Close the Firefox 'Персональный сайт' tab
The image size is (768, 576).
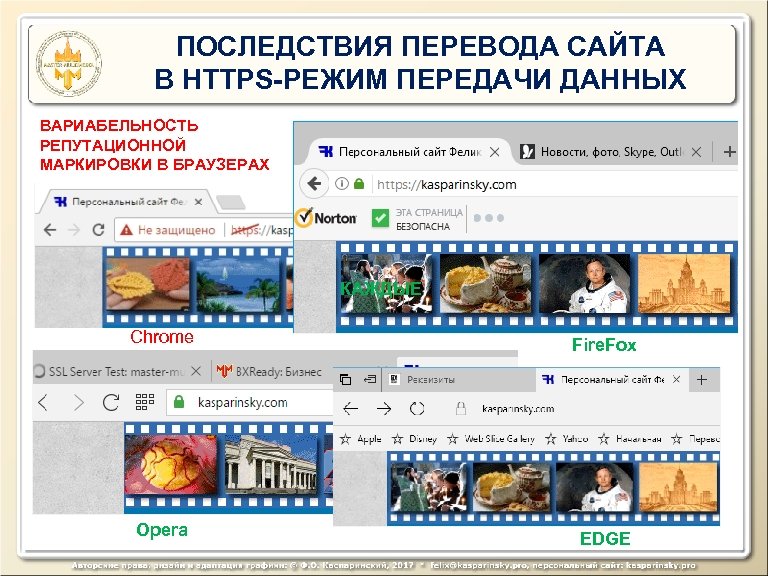pyautogui.click(x=495, y=152)
